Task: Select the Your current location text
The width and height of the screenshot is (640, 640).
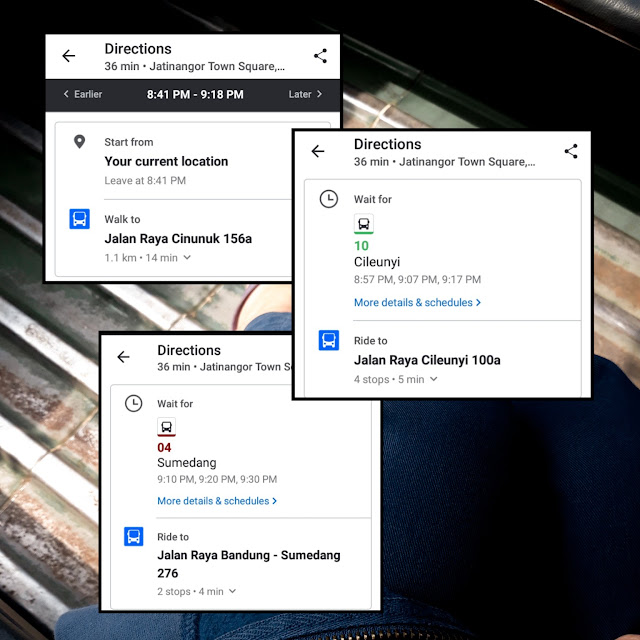Action: click(166, 162)
